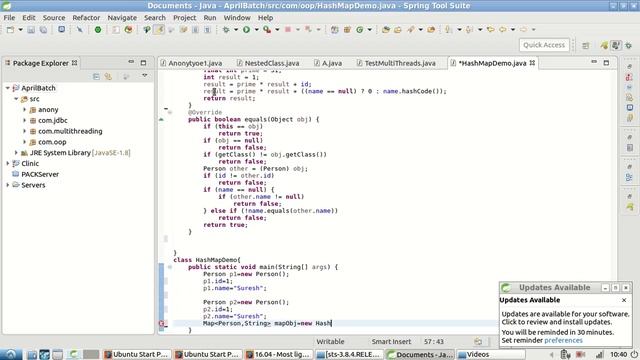This screenshot has height=360, width=640.
Task: Switch to NestedClass.java editor tab
Action: click(x=268, y=63)
